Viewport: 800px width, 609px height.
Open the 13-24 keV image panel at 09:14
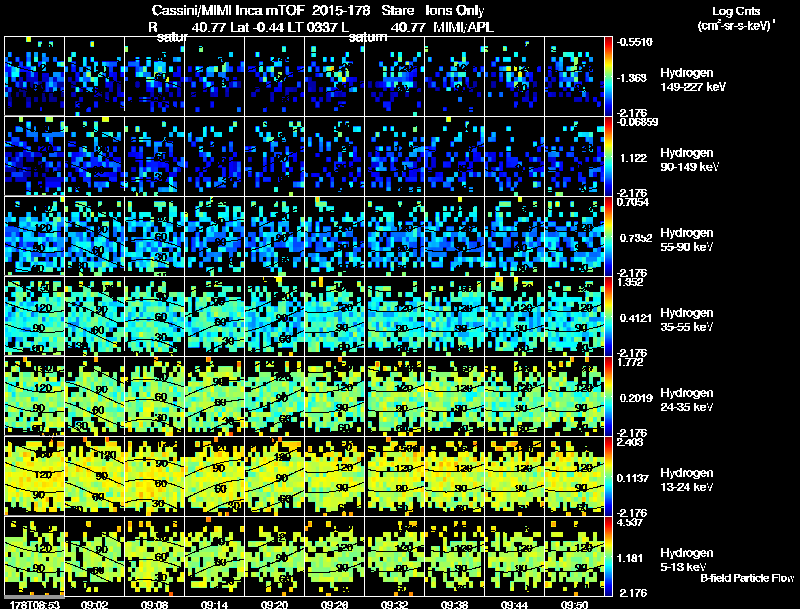pyautogui.click(x=214, y=476)
